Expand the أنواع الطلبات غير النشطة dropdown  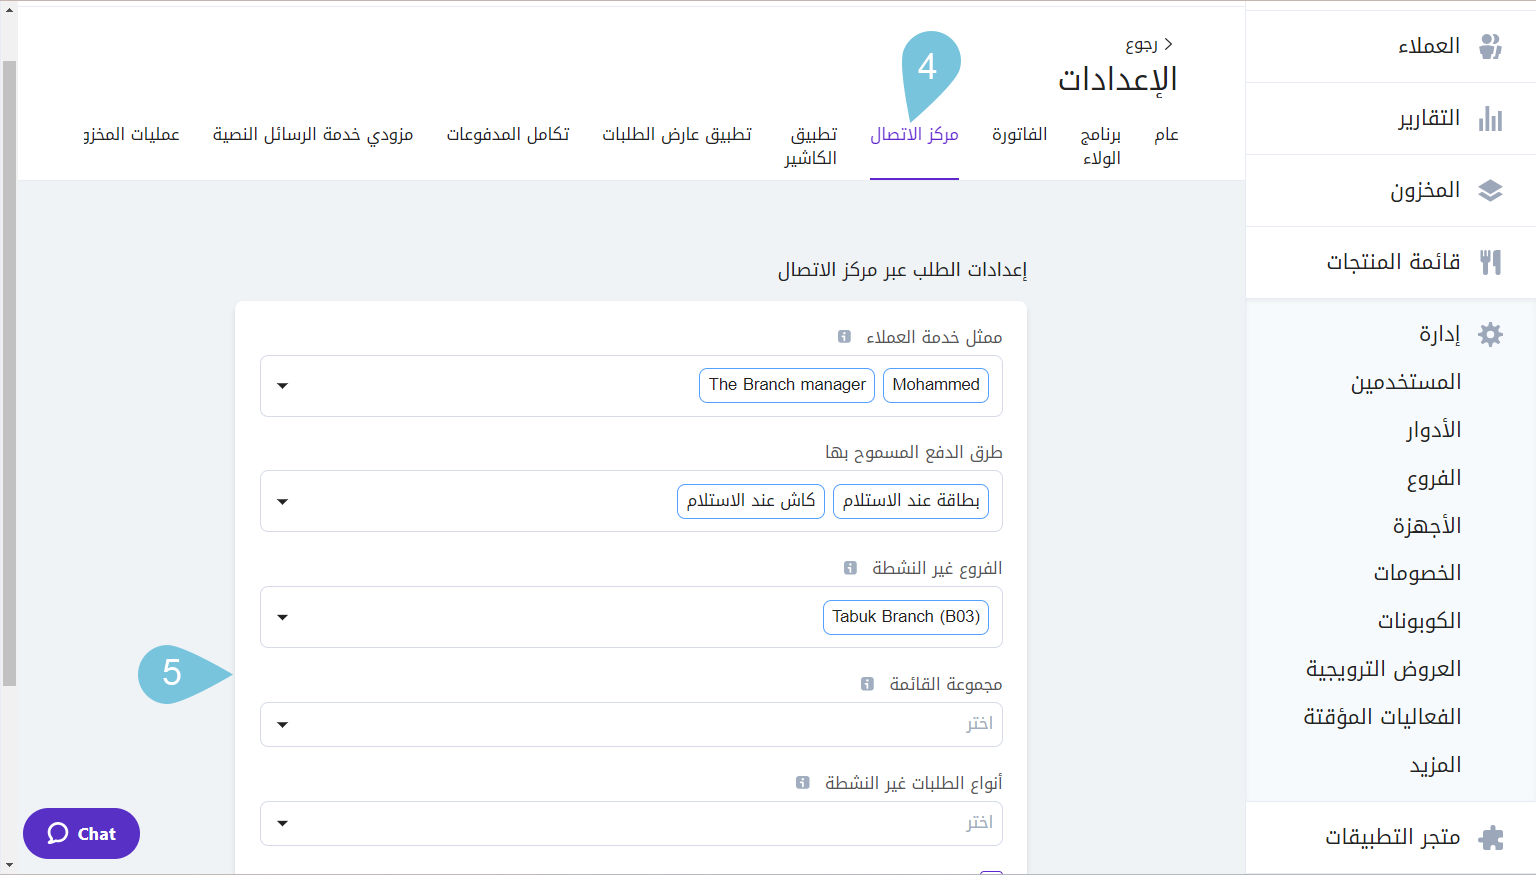coord(282,822)
